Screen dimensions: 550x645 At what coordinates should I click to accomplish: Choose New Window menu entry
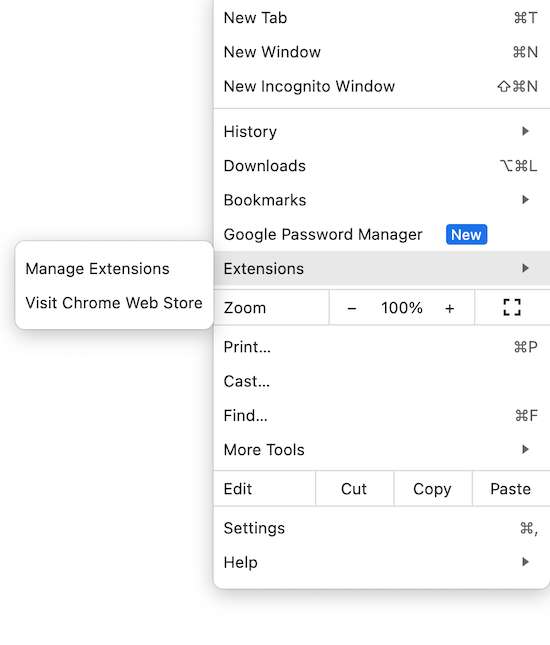(x=382, y=52)
